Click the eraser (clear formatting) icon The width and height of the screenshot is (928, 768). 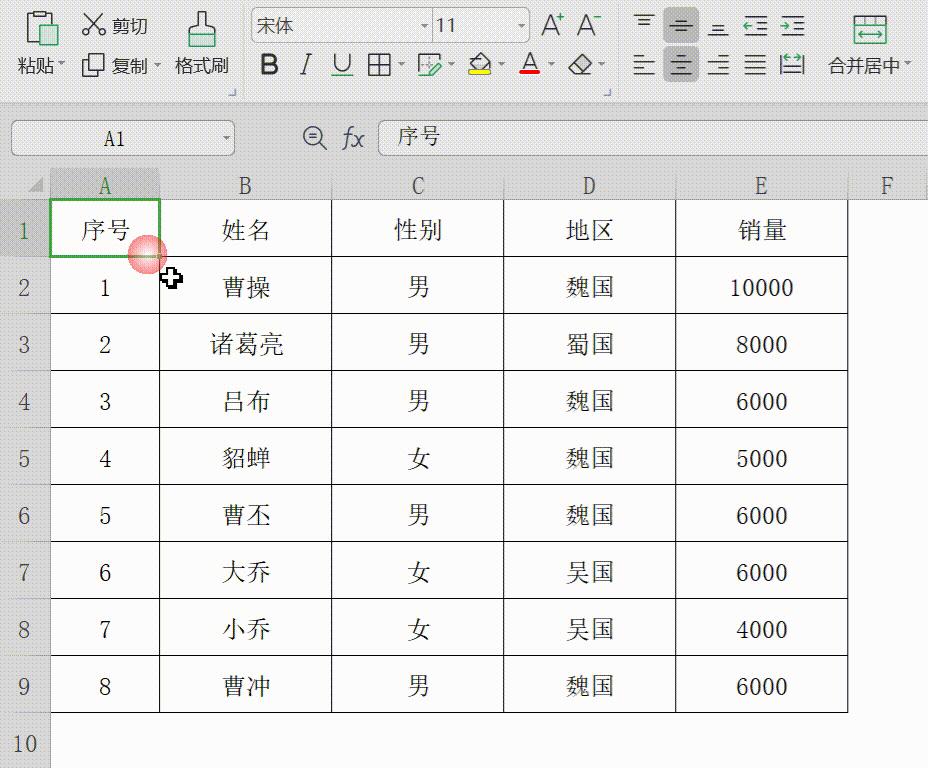tap(583, 64)
